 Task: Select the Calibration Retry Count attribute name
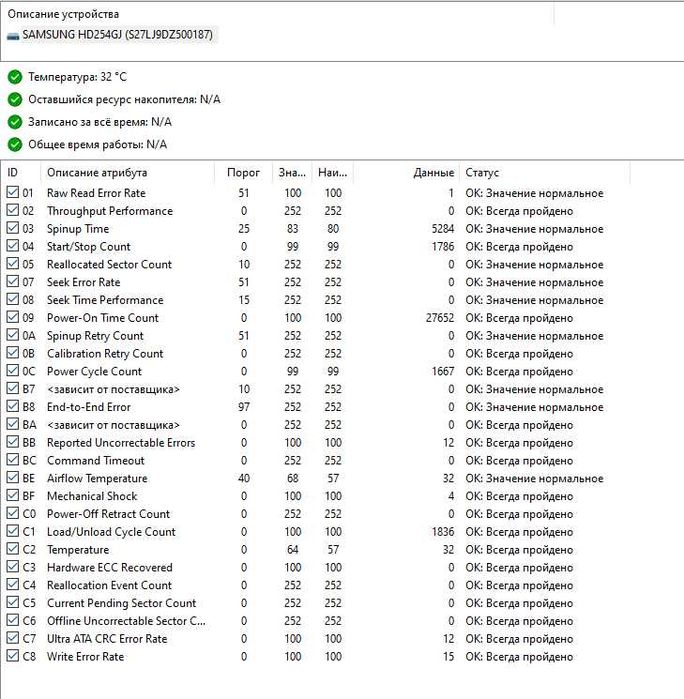click(x=105, y=354)
